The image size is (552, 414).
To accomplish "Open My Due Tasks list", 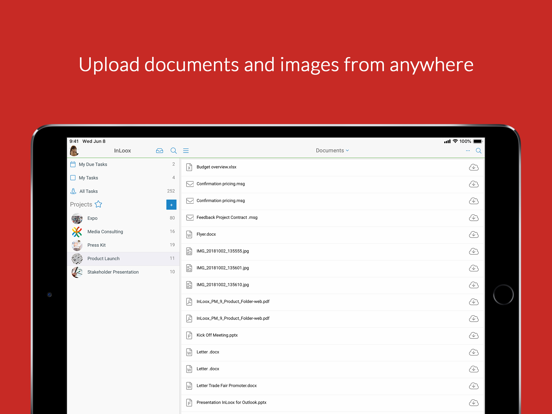I will pyautogui.click(x=123, y=164).
